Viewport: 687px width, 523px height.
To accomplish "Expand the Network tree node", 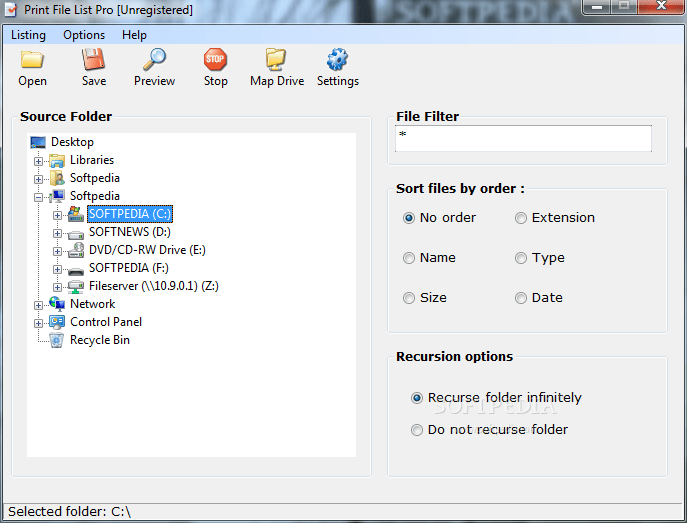I will (39, 305).
